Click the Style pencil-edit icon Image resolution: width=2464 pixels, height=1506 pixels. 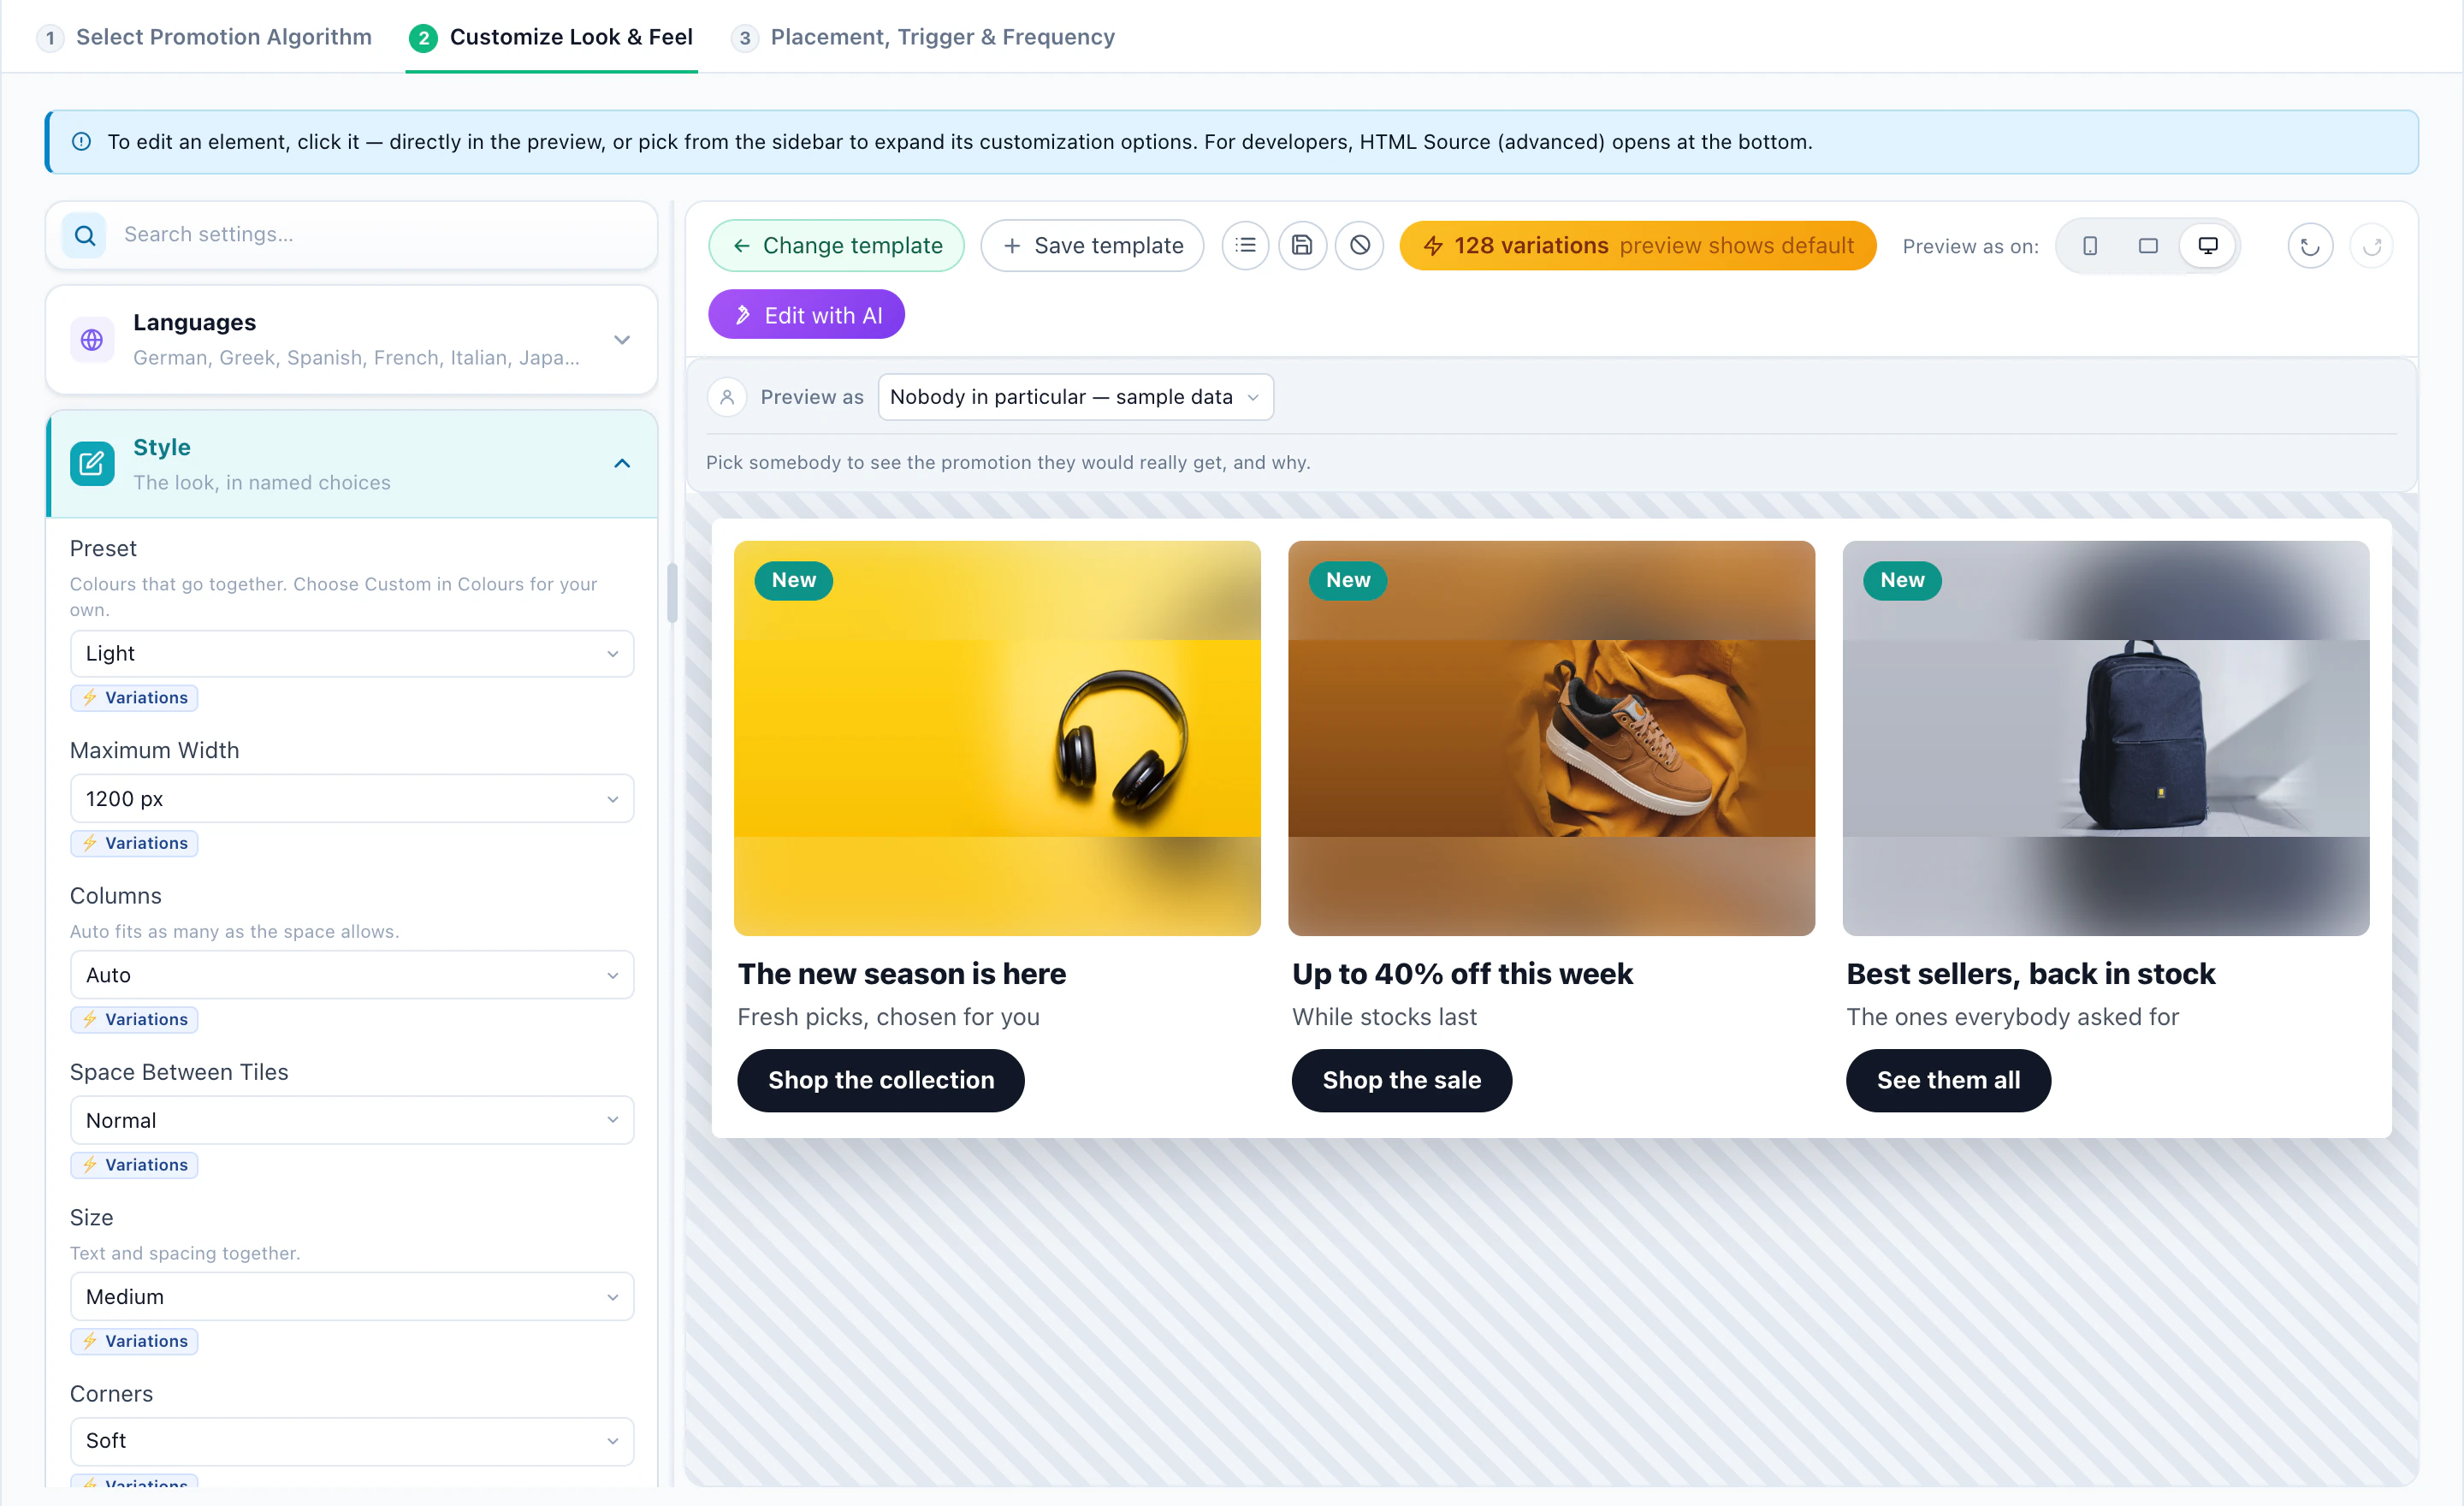pyautogui.click(x=92, y=464)
